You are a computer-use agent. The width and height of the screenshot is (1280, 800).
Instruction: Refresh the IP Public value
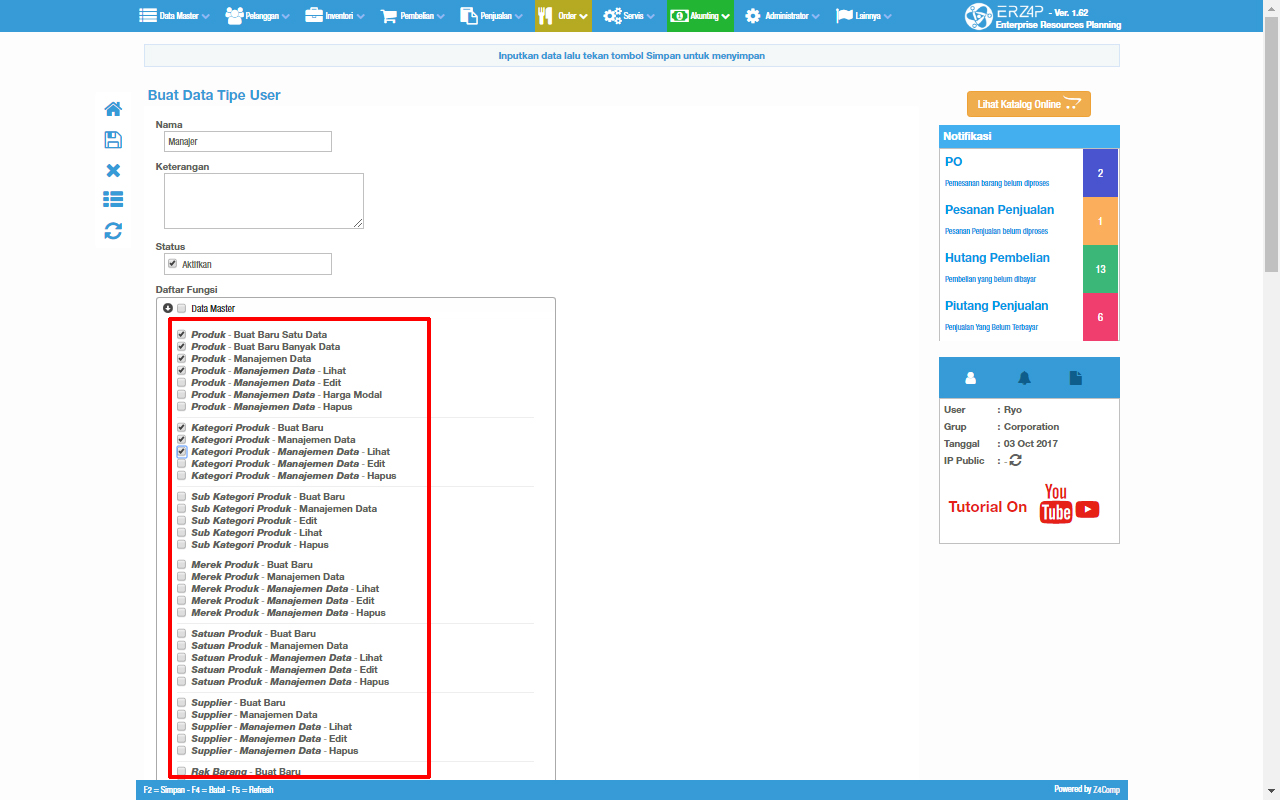(x=1016, y=461)
